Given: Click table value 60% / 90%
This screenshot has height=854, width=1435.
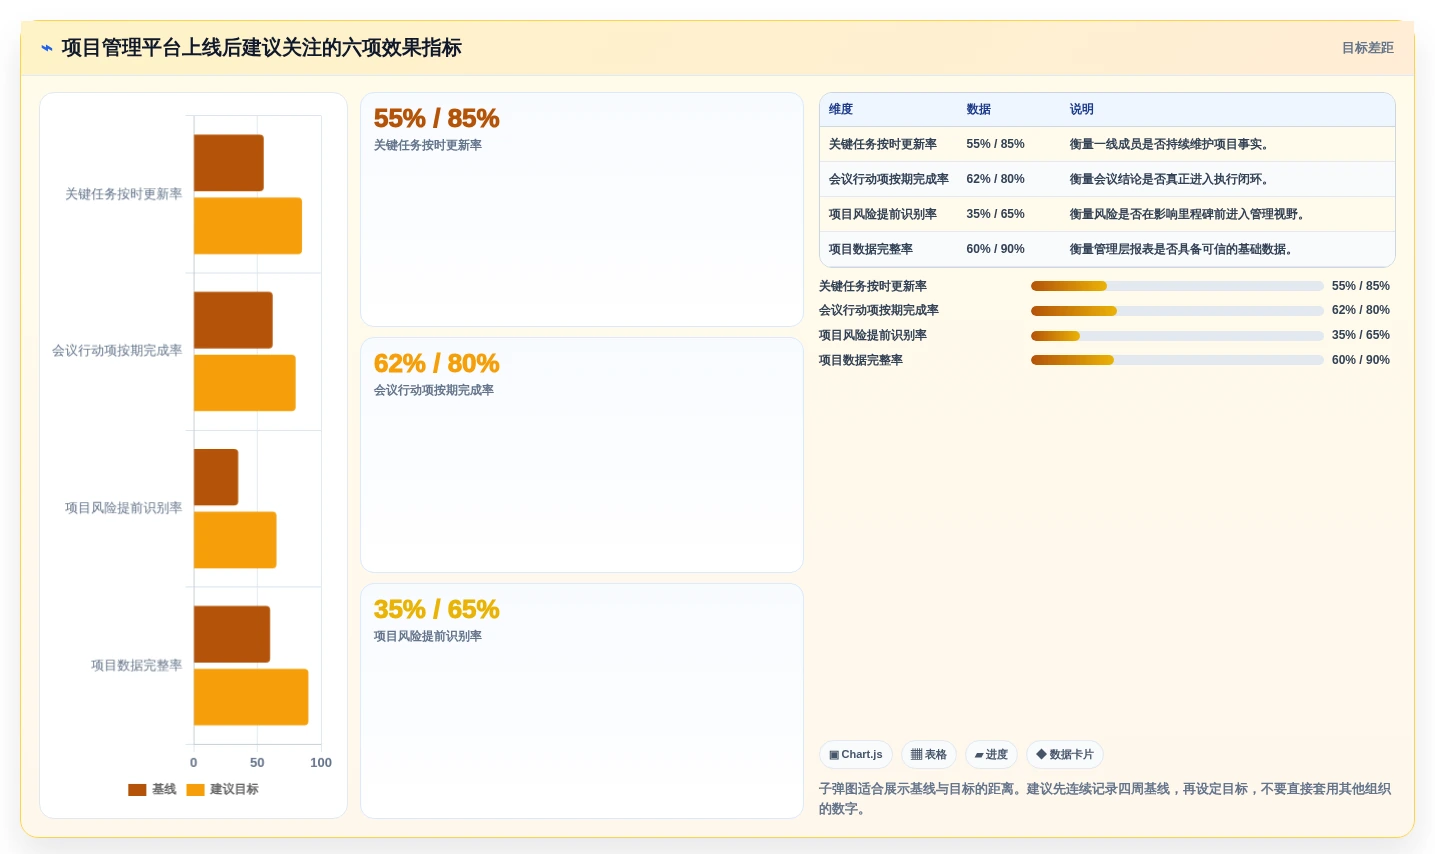Looking at the screenshot, I should [x=995, y=249].
